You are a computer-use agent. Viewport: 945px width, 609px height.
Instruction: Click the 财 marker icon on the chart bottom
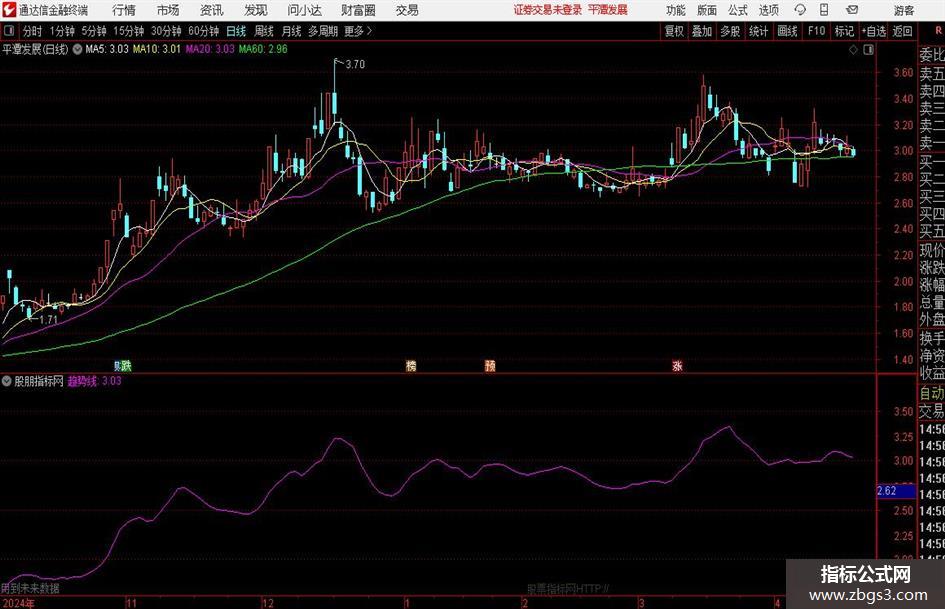click(117, 365)
